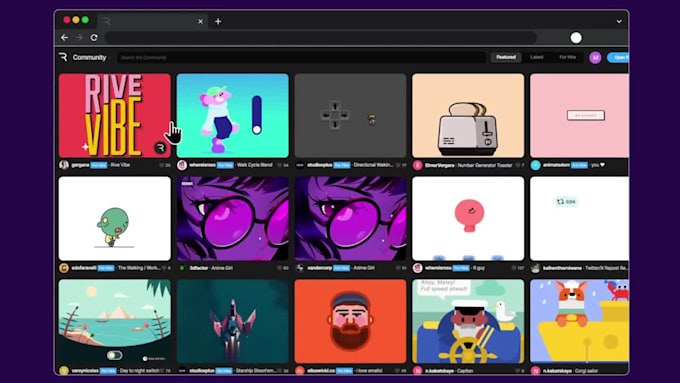Open the Number Generator Toaster thumbnail
Viewport: 680px width, 383px height.
point(468,115)
